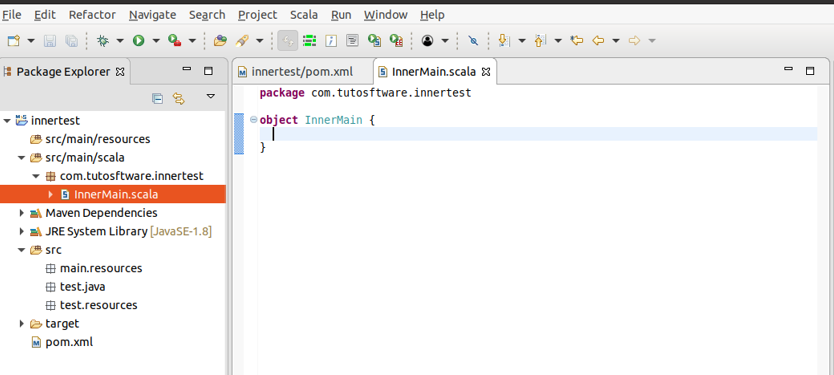Screen dimensions: 834x375
Task: Close the InnerMain.scala editor tab
Action: 486,72
